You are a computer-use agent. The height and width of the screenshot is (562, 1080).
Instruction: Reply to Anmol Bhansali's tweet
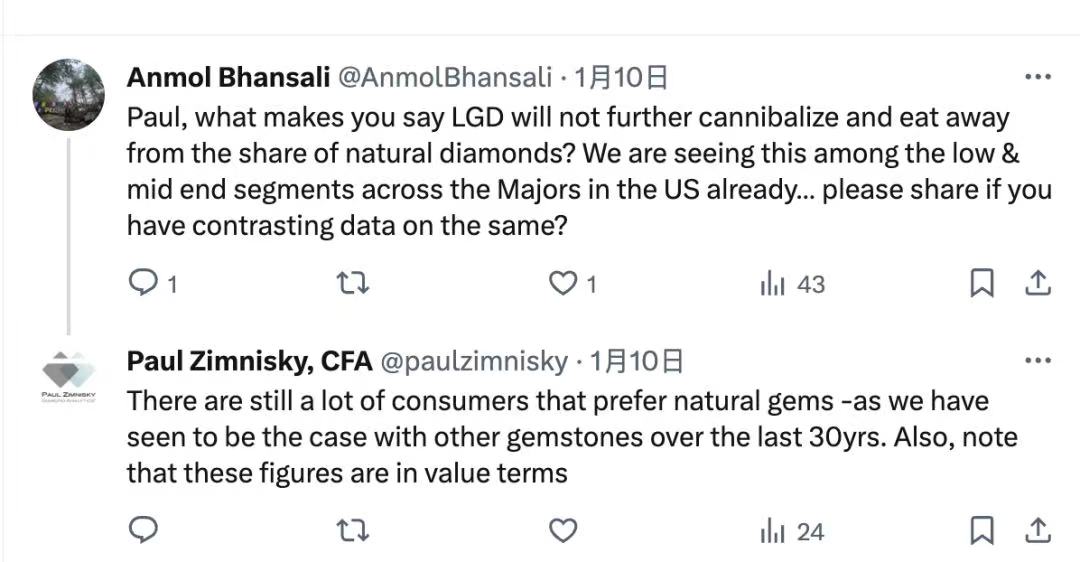[x=144, y=284]
